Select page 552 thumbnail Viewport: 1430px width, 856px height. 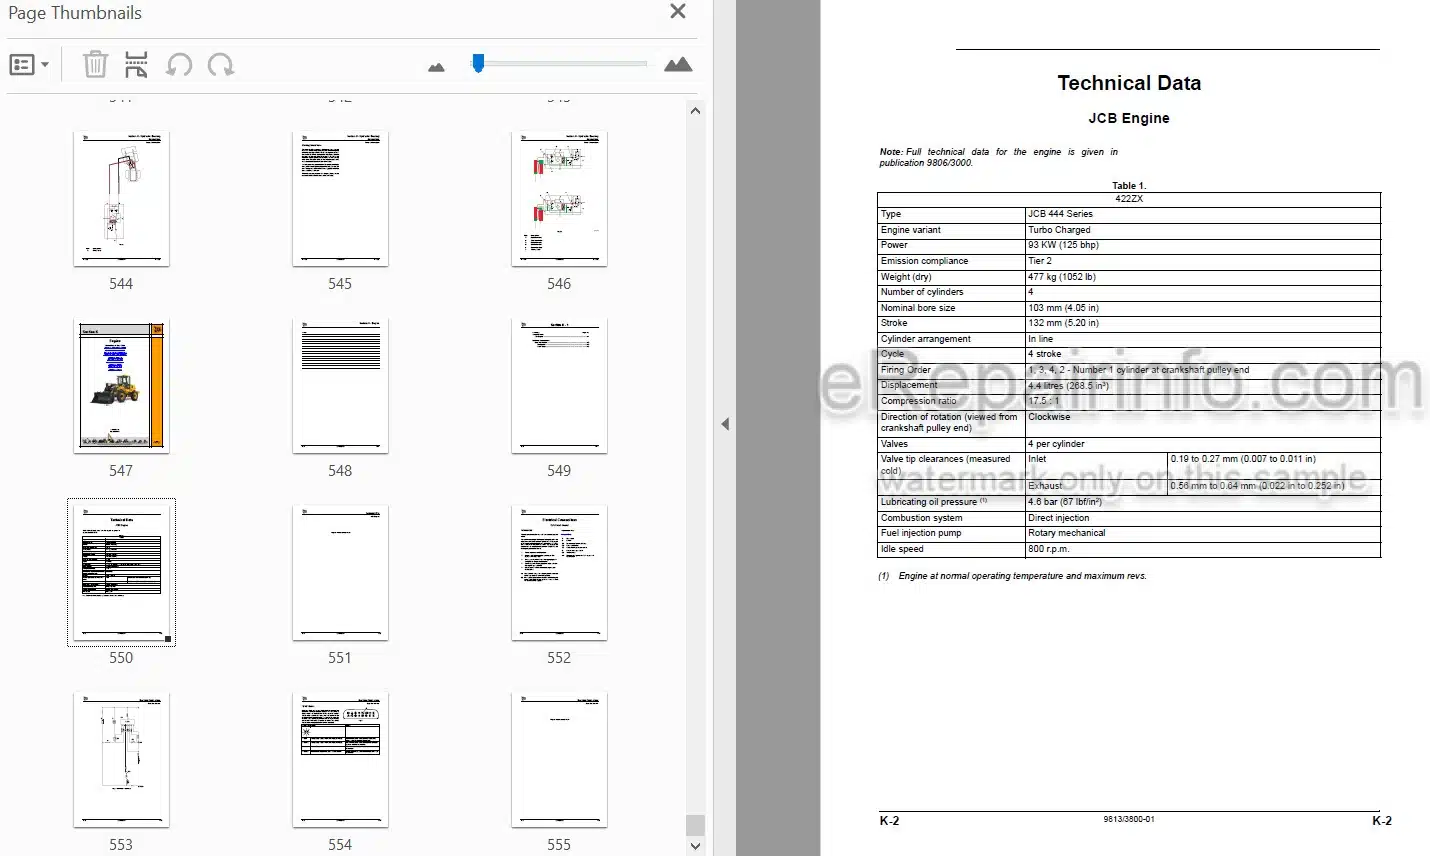click(559, 573)
